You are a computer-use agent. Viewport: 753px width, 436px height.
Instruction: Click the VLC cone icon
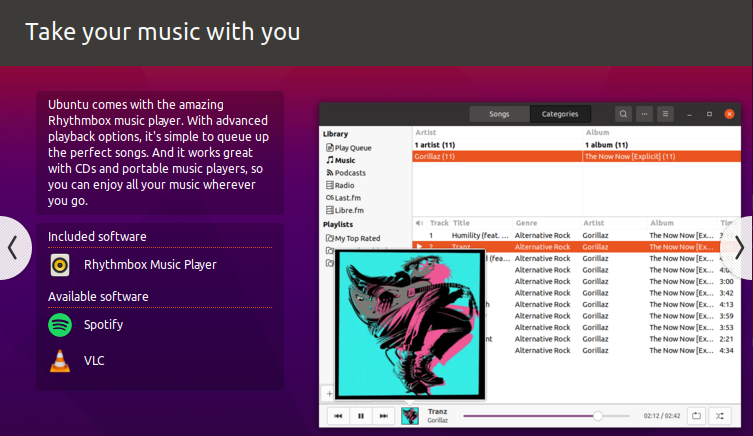pyautogui.click(x=61, y=360)
